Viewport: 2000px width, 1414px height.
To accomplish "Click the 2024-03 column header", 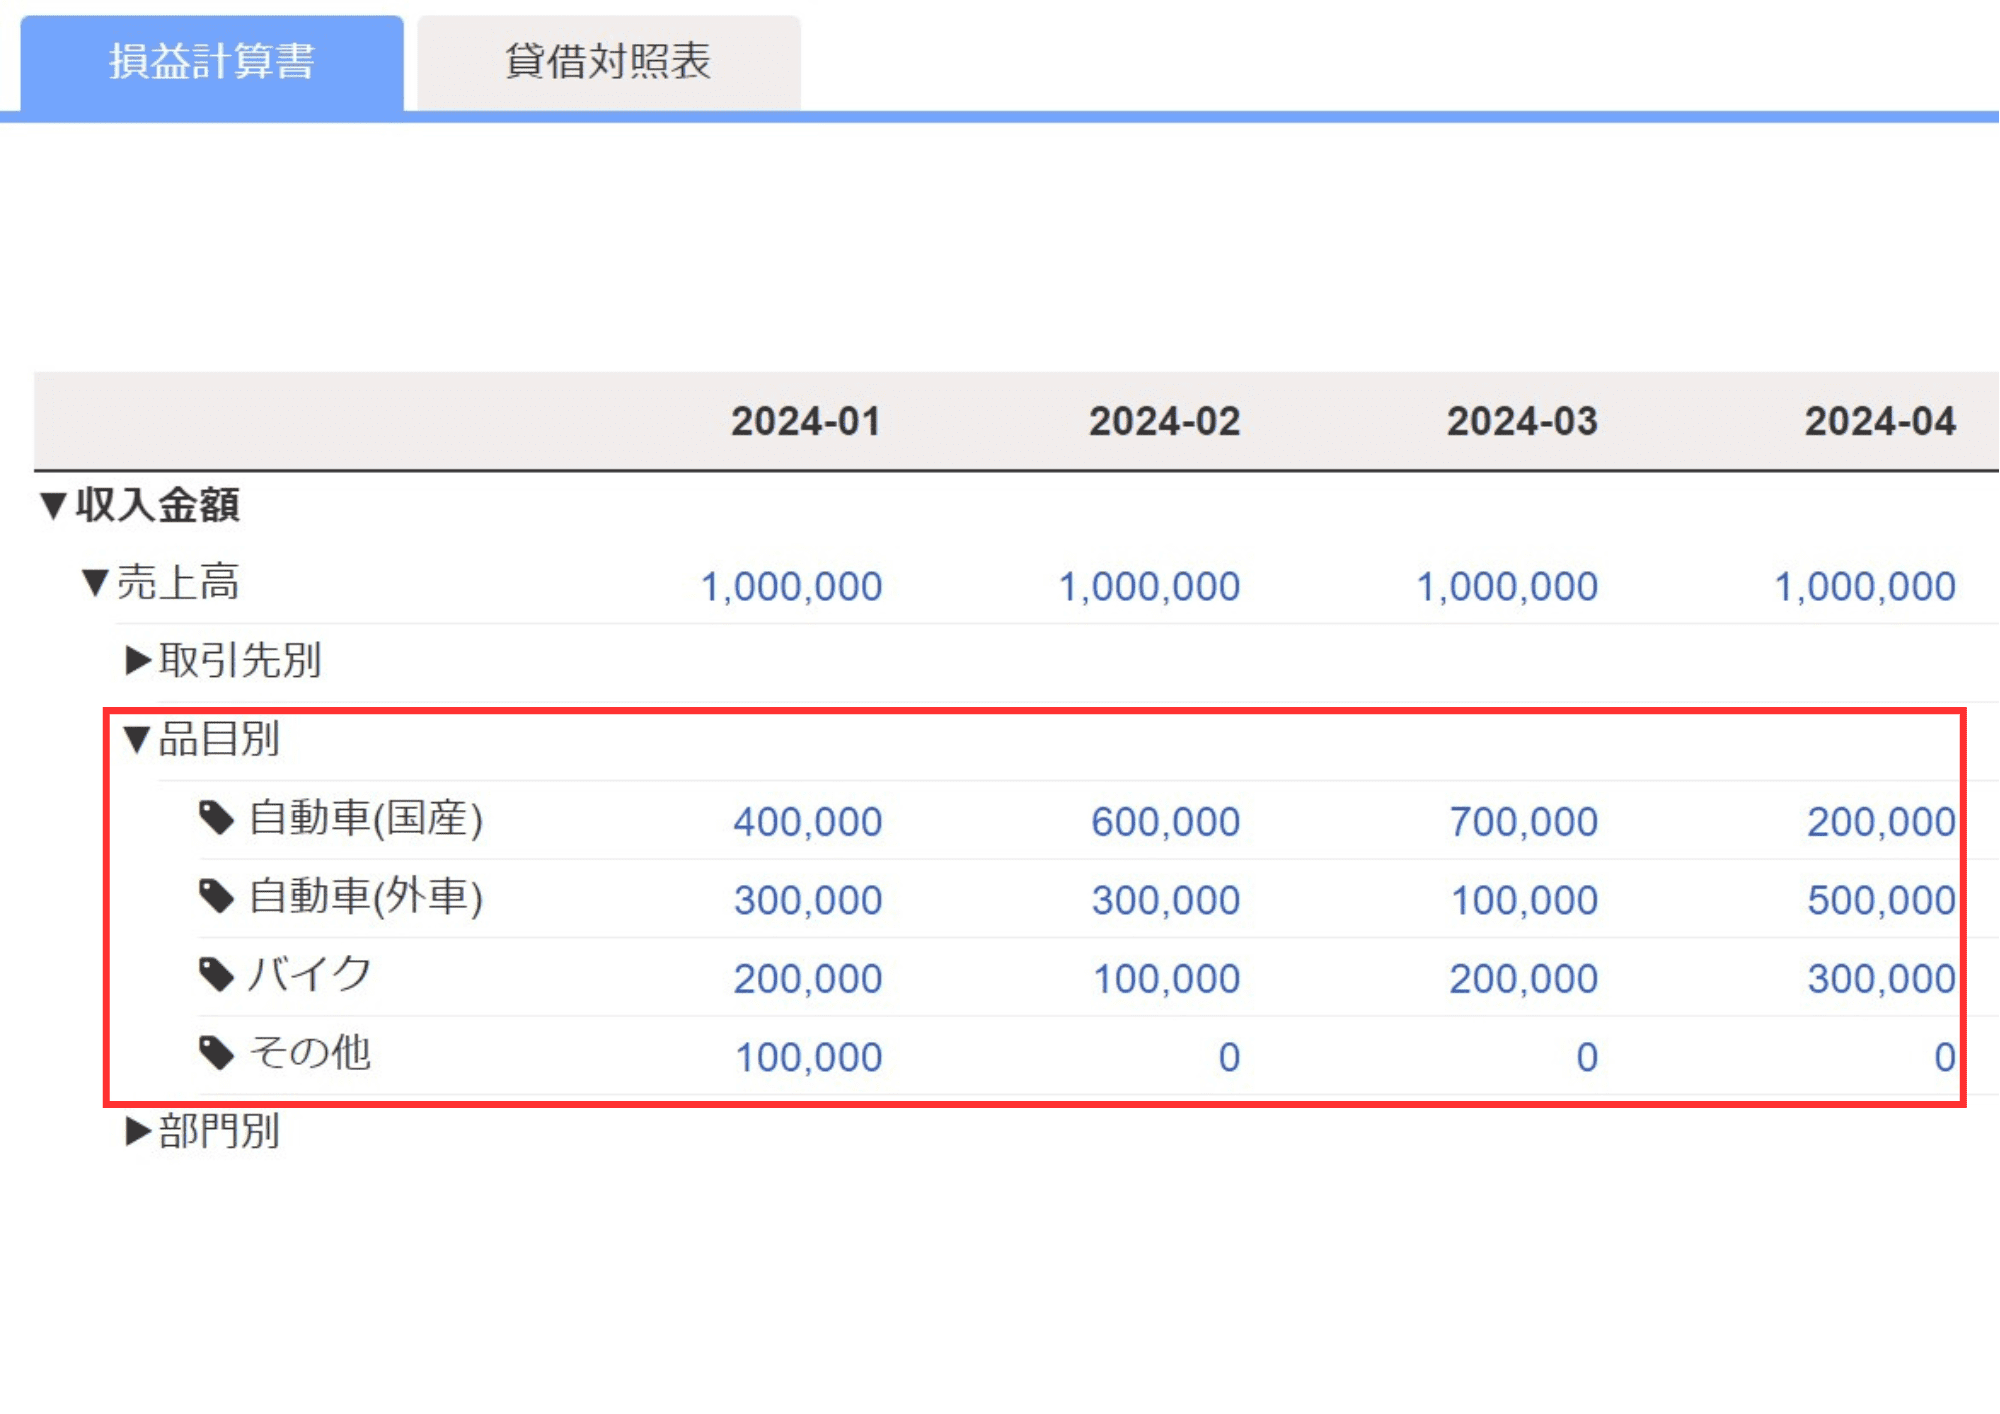I will click(1522, 422).
